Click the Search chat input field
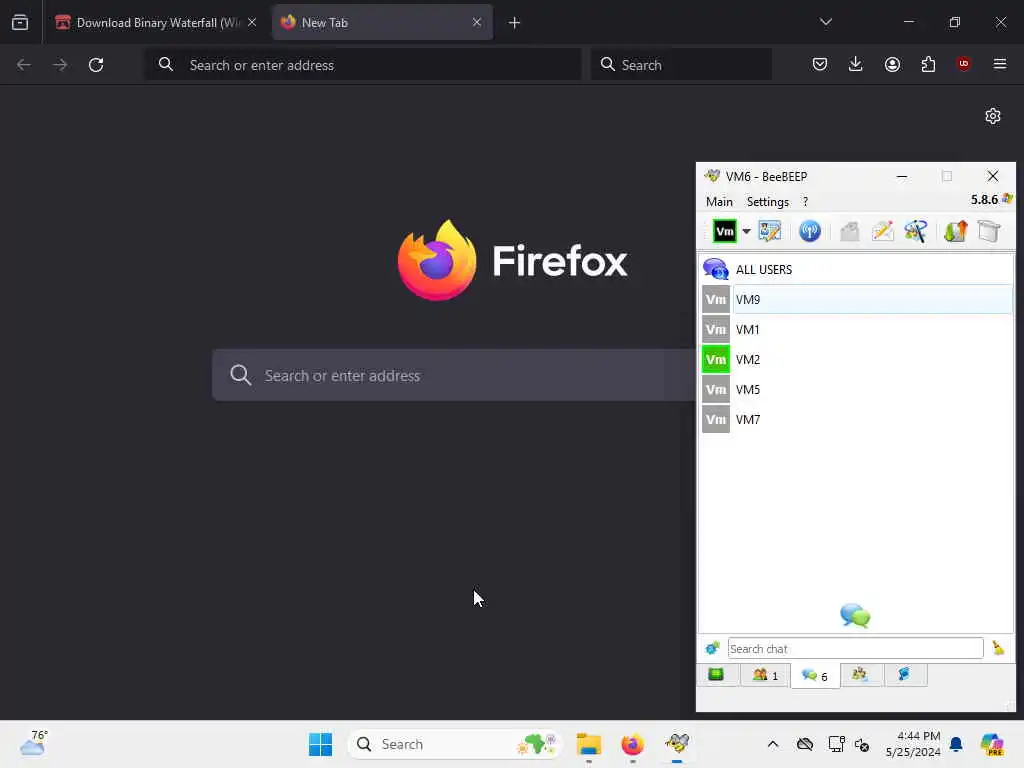The image size is (1024, 768). (x=855, y=648)
